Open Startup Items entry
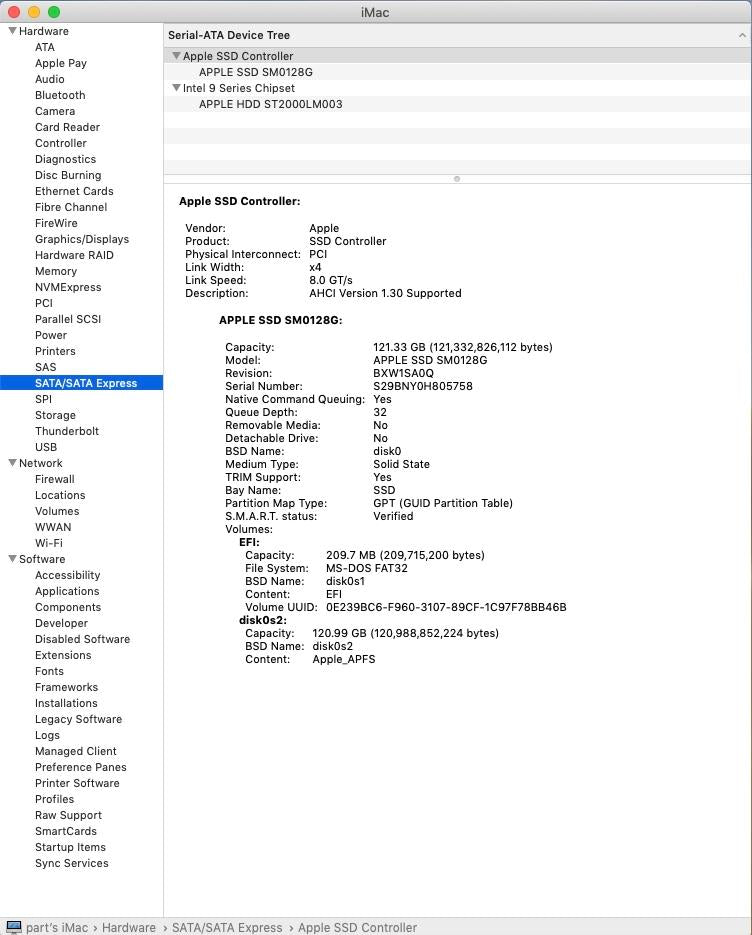 click(70, 847)
